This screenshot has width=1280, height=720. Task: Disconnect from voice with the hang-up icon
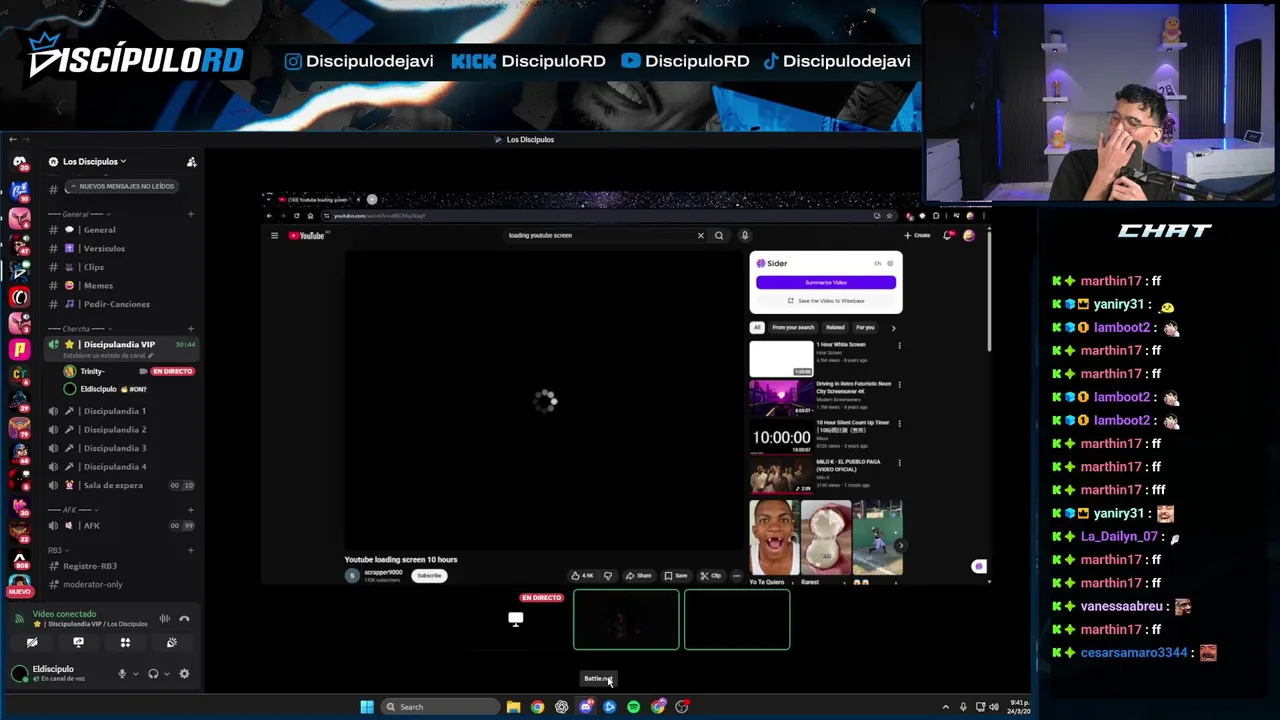coord(184,619)
